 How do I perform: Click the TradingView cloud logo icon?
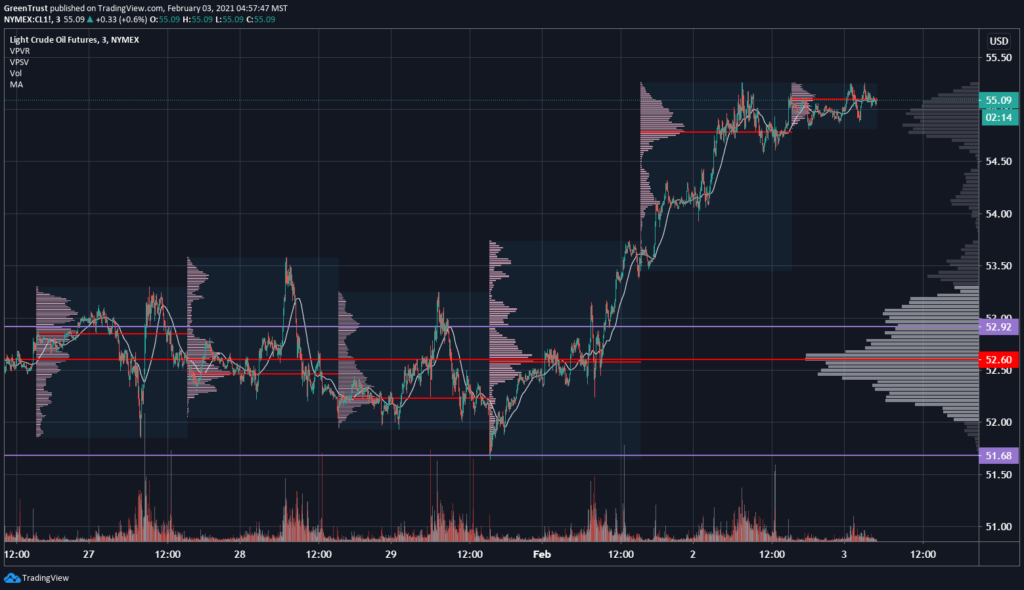pyautogui.click(x=12, y=578)
